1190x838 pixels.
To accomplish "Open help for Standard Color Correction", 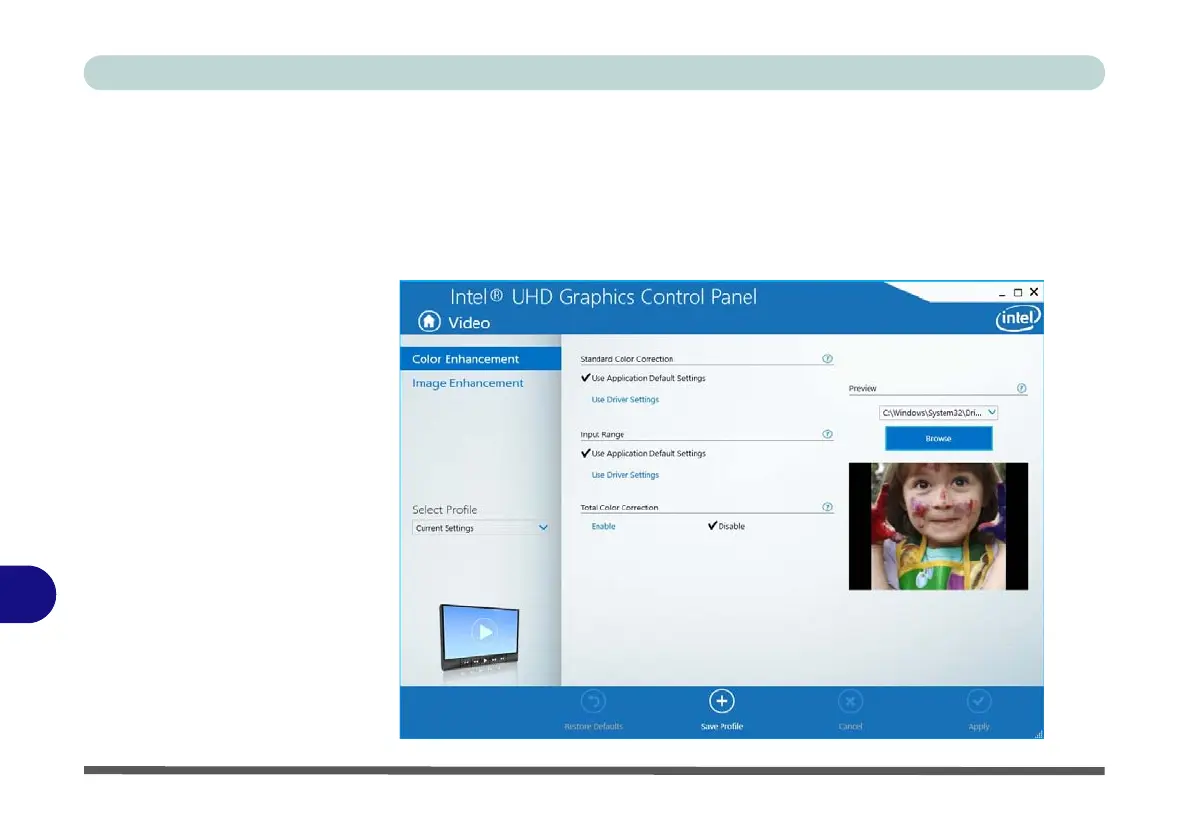I will pyautogui.click(x=827, y=358).
